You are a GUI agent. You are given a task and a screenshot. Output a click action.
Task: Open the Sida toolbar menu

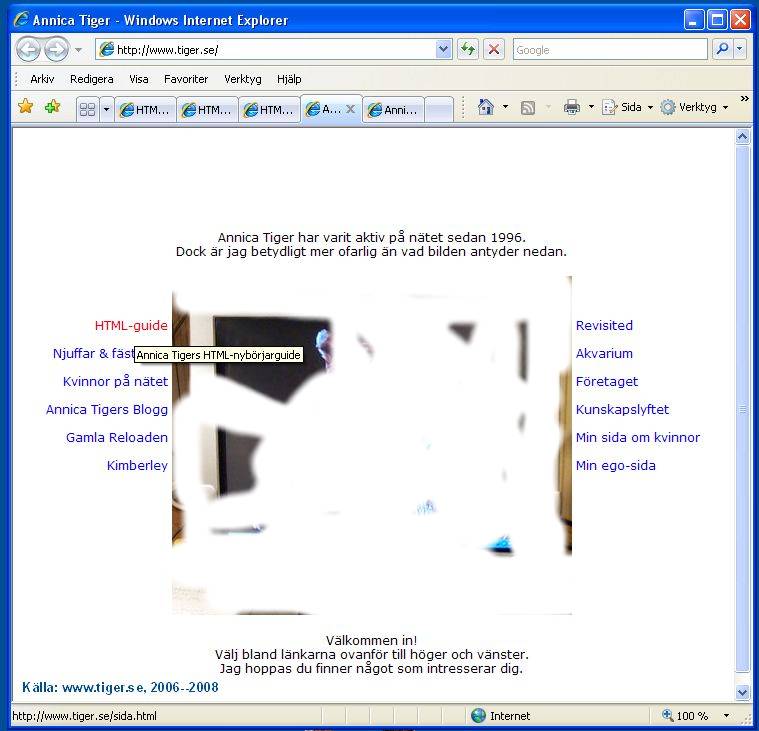[627, 107]
